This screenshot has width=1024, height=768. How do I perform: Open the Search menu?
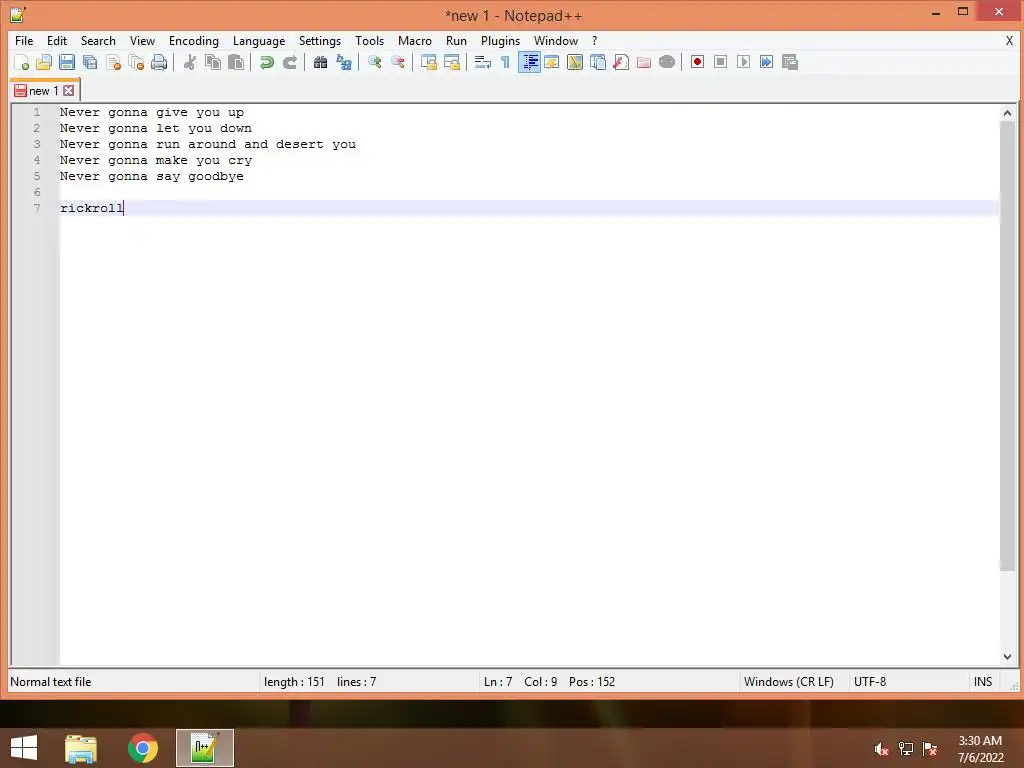(98, 40)
